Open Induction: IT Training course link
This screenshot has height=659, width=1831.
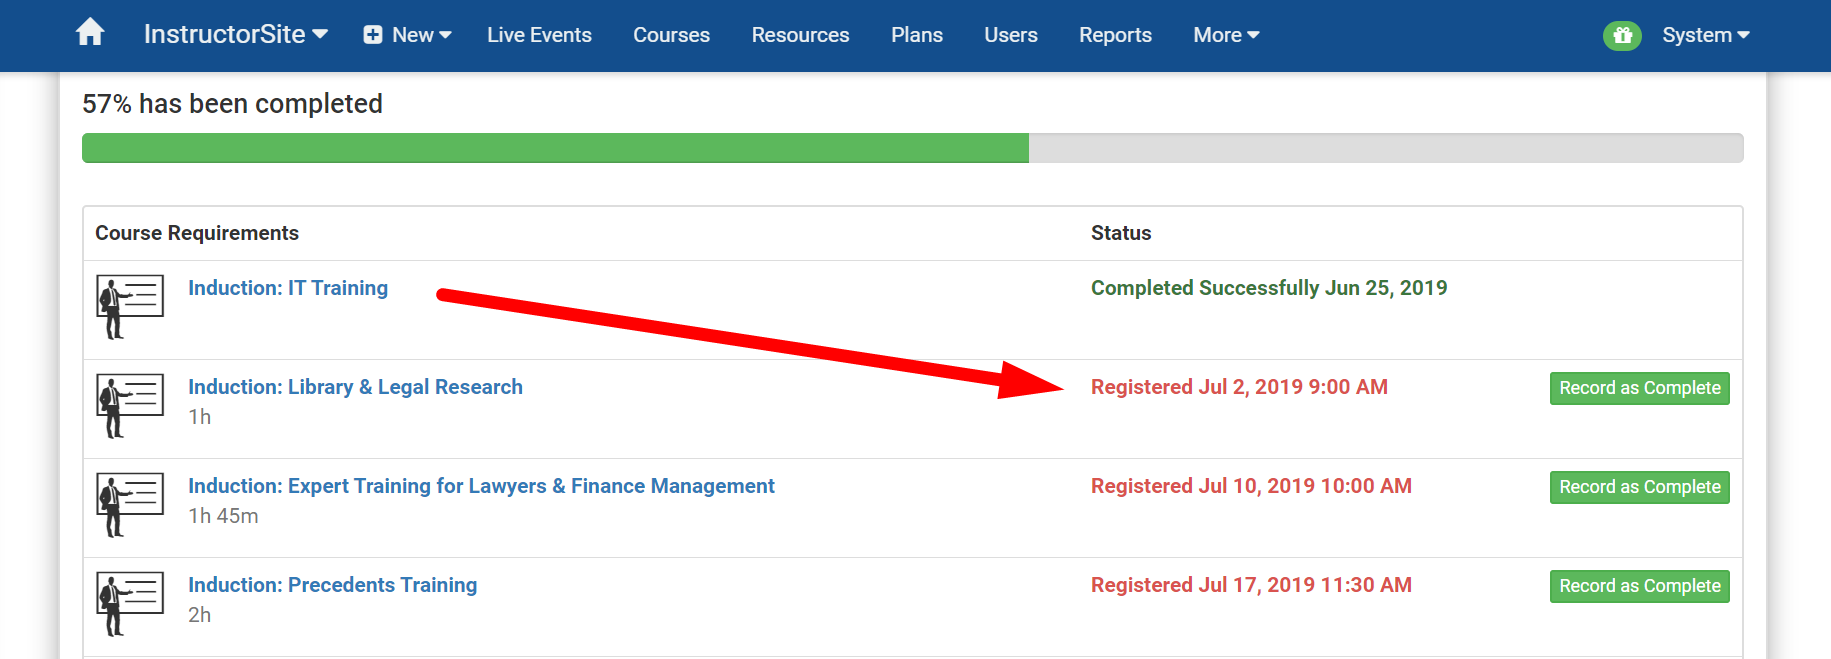pos(288,288)
